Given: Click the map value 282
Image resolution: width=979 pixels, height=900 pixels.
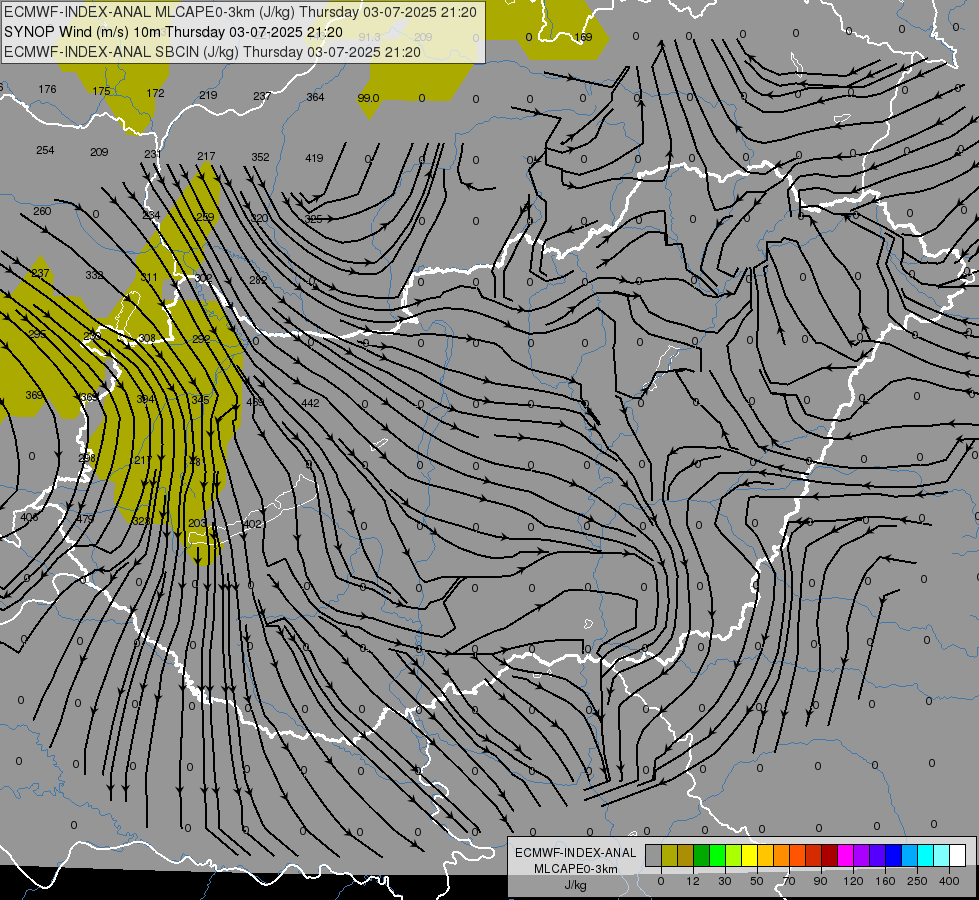Looking at the screenshot, I should (258, 280).
